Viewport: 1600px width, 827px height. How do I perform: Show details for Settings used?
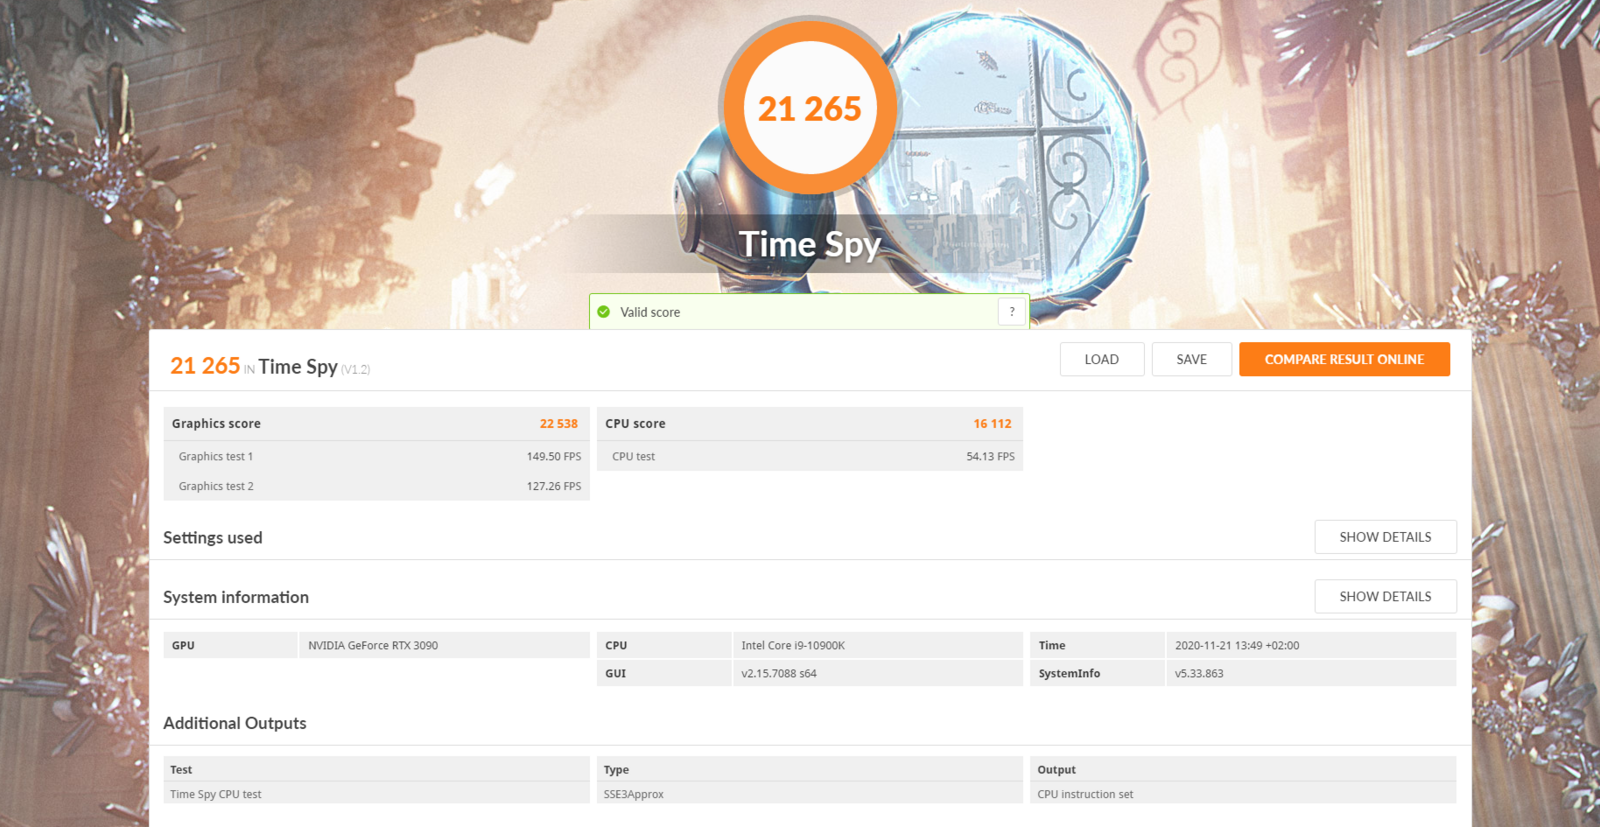(1385, 537)
